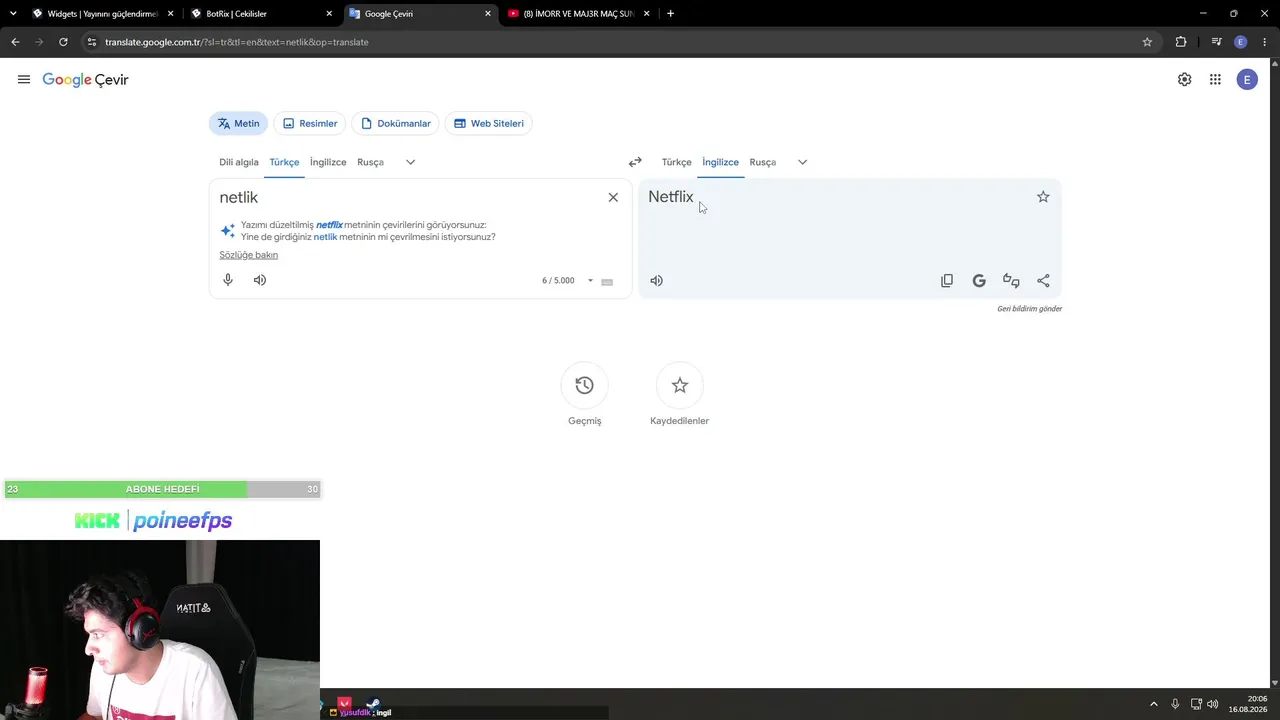This screenshot has height=720, width=1280.
Task: Focus the source text box containing 'netlik'
Action: coord(410,198)
